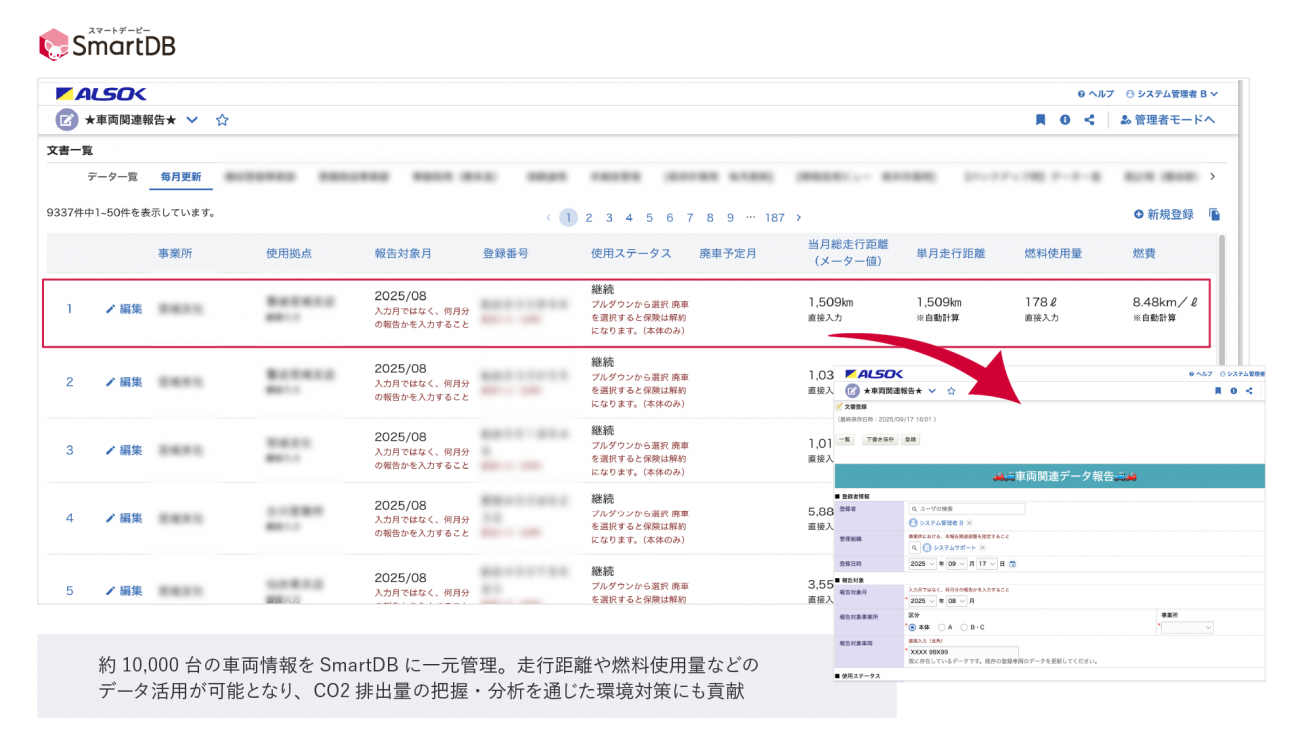Remove システム管理者 B with the x icon
The width and height of the screenshot is (1300, 731).
tap(969, 523)
